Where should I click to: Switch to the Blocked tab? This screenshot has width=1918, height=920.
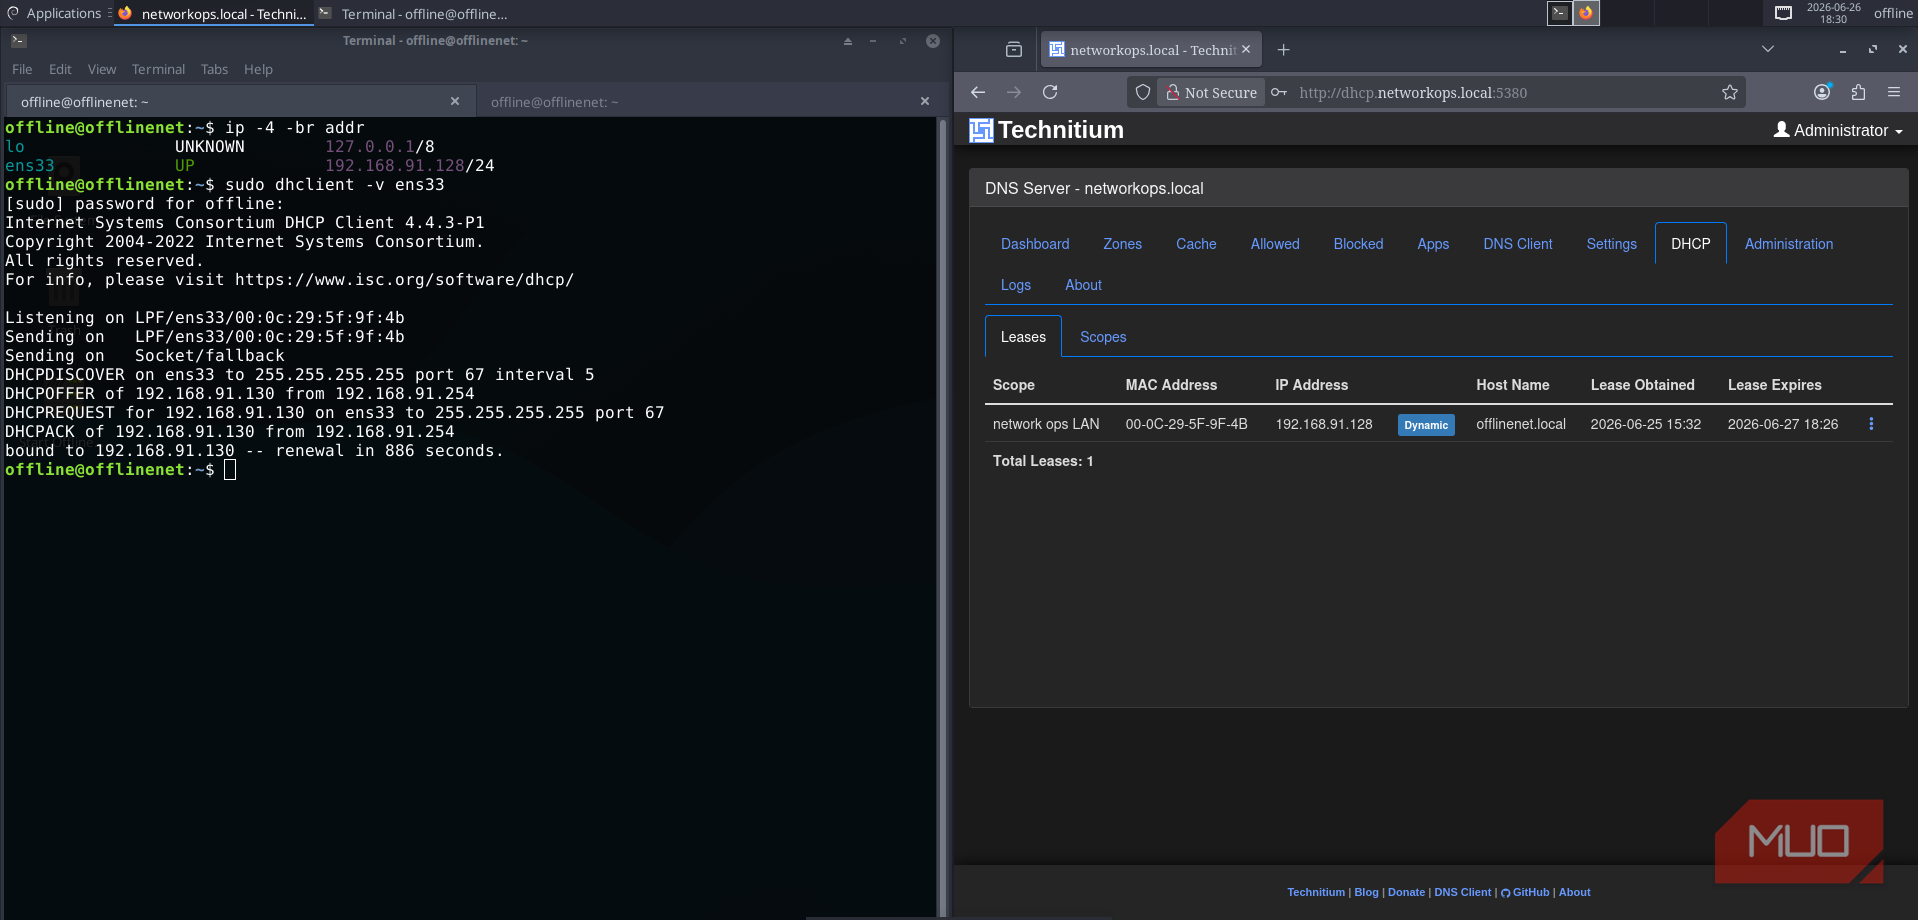pyautogui.click(x=1358, y=244)
